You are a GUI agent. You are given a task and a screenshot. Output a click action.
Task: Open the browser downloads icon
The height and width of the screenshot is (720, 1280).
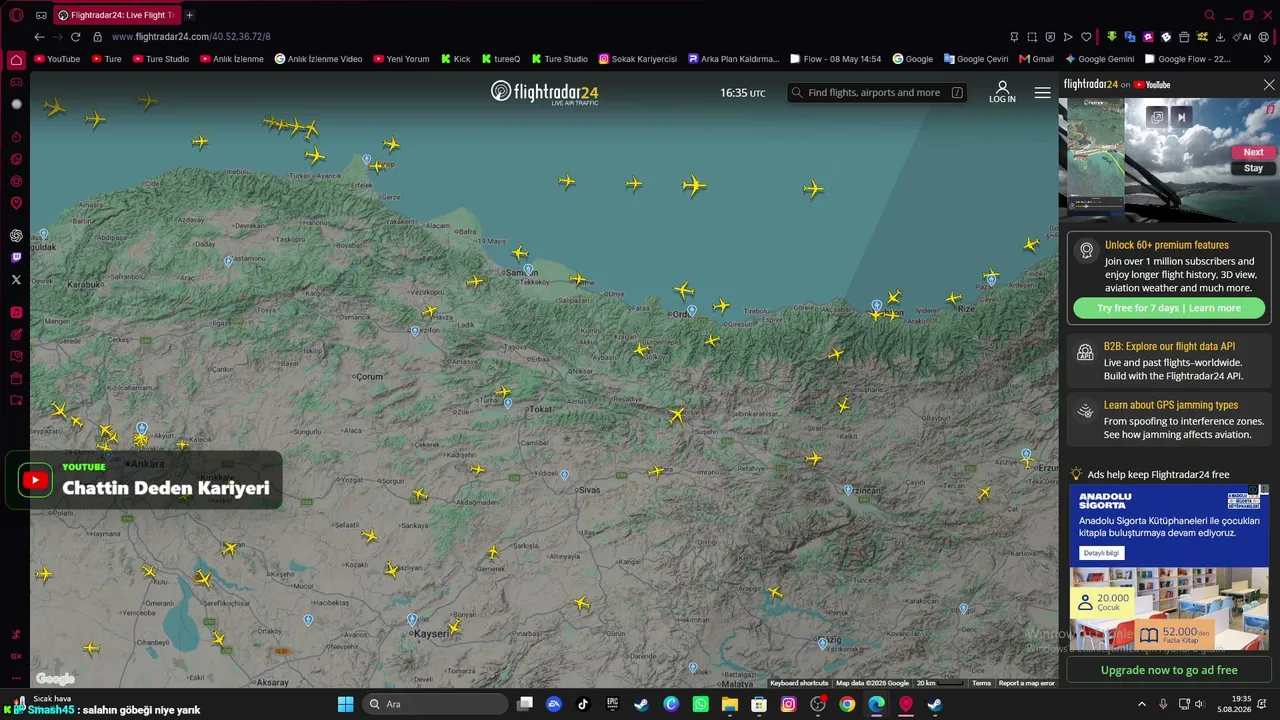click(1220, 37)
